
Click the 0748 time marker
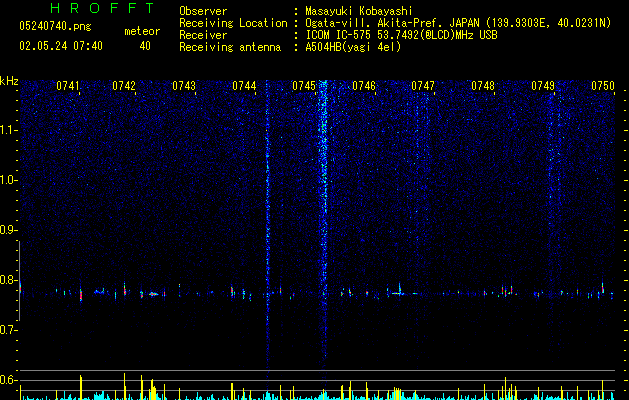[483, 86]
